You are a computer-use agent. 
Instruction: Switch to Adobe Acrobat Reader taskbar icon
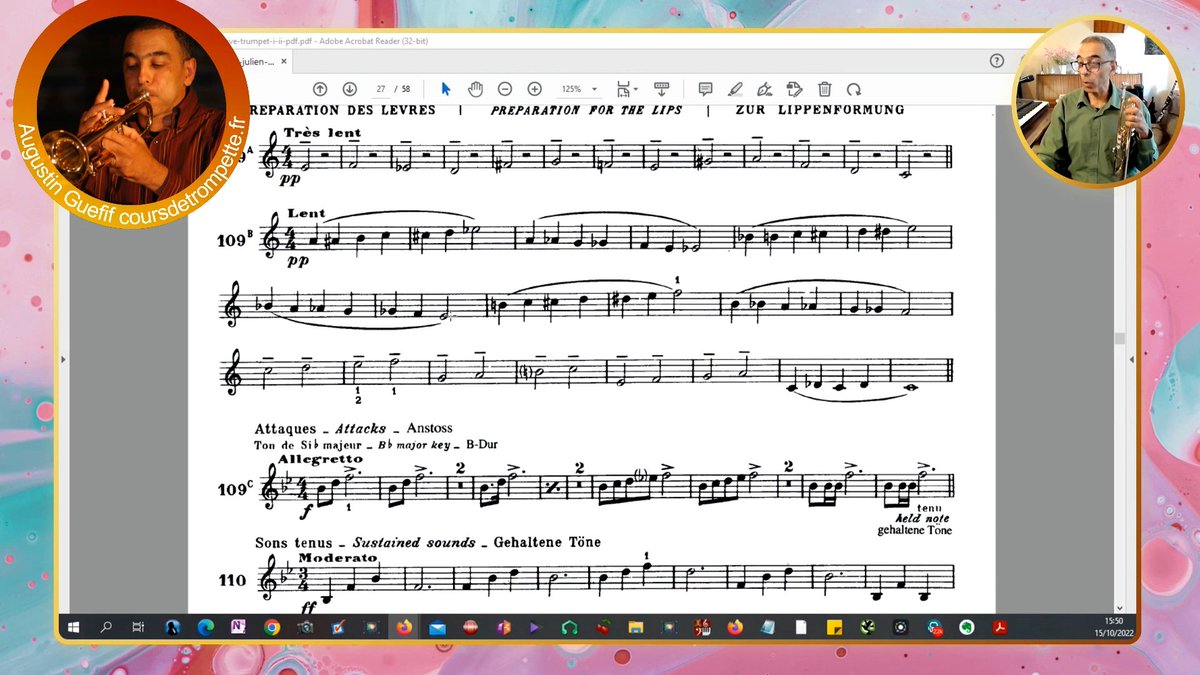pos(998,627)
